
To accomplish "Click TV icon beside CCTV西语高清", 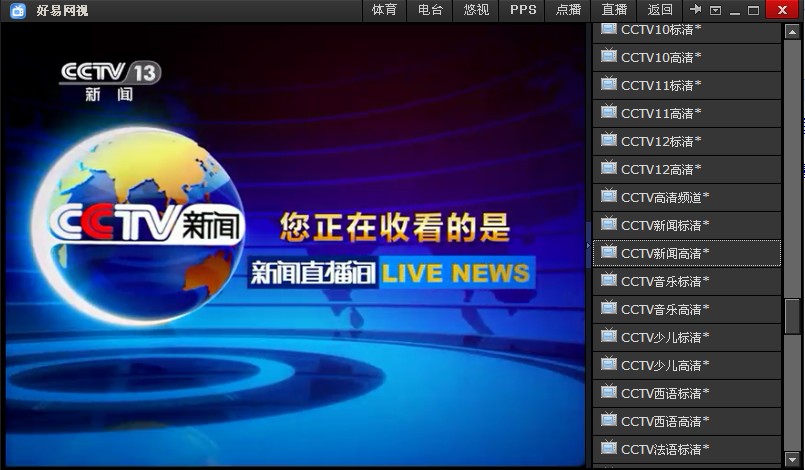I will (608, 419).
